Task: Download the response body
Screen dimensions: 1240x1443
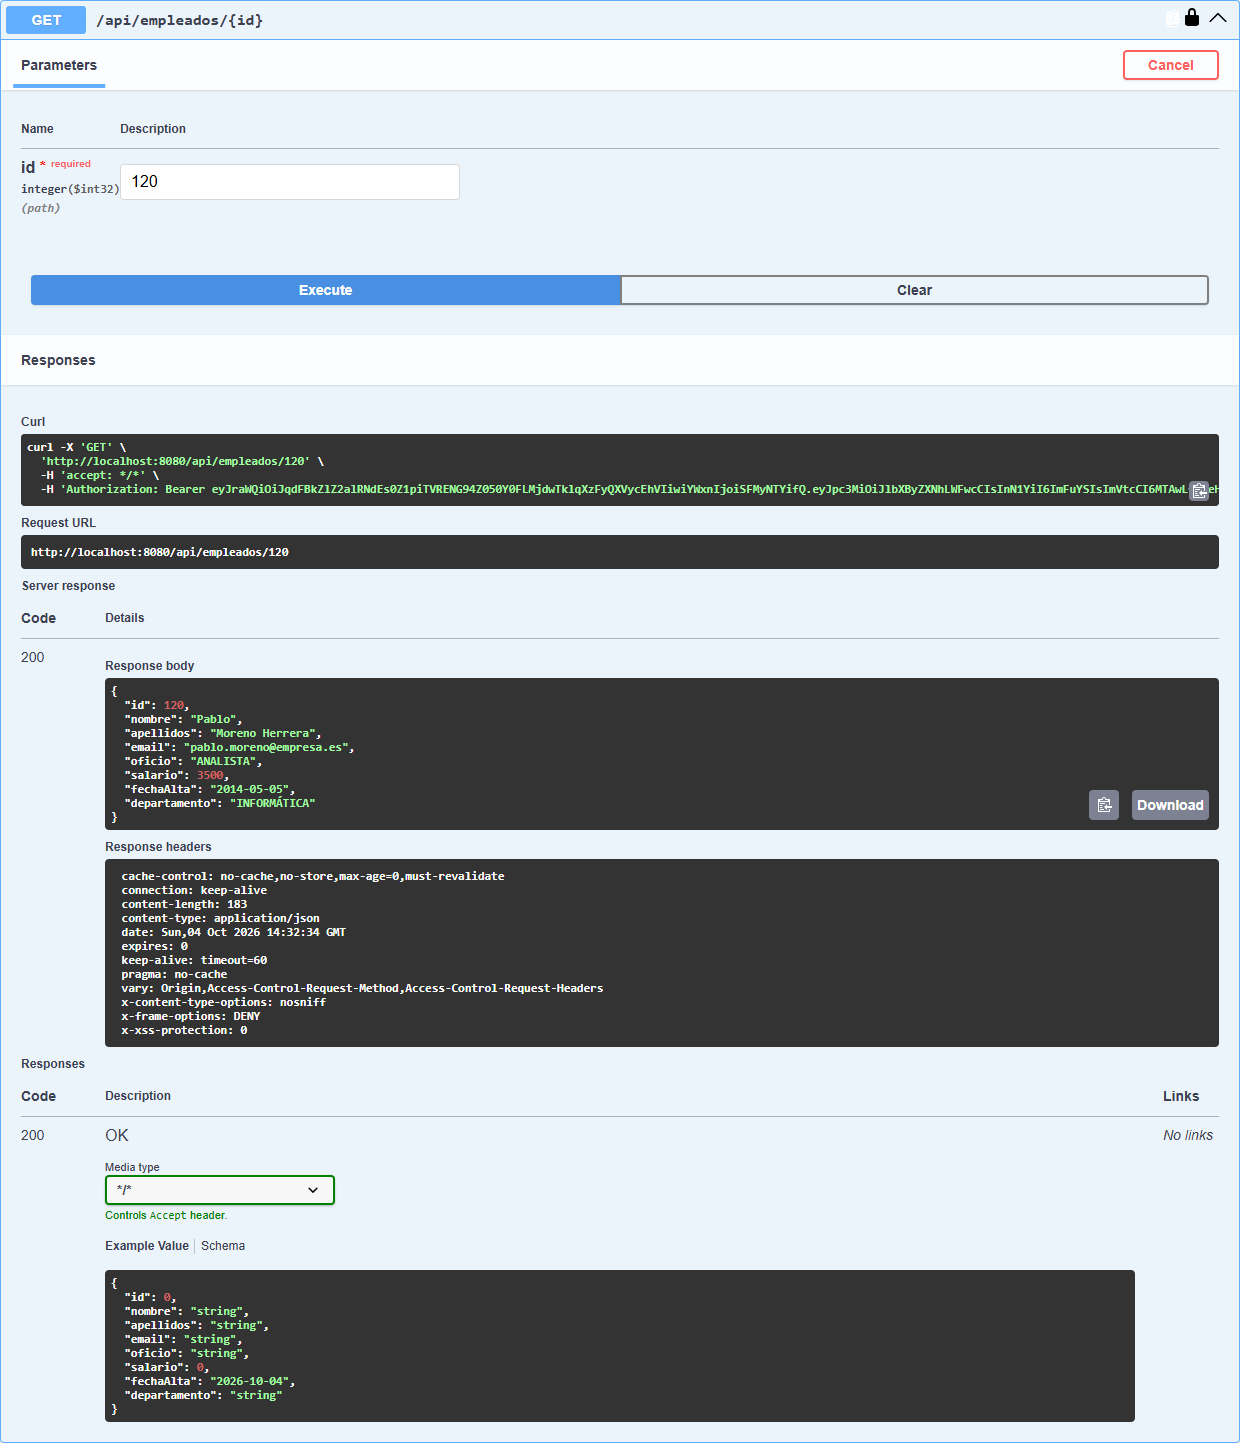Action: 1170,805
